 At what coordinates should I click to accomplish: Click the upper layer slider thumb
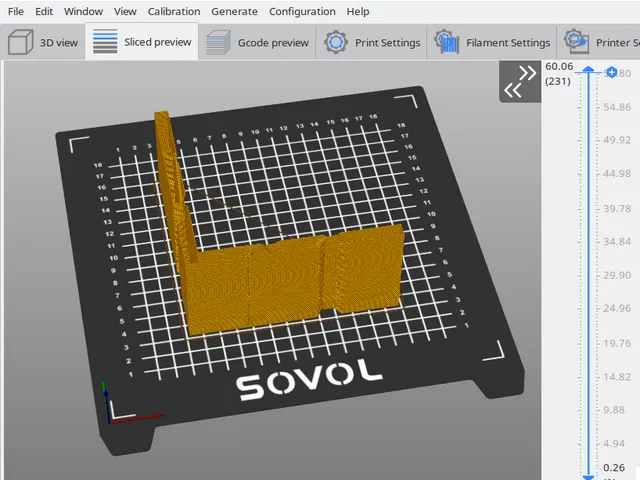588,69
